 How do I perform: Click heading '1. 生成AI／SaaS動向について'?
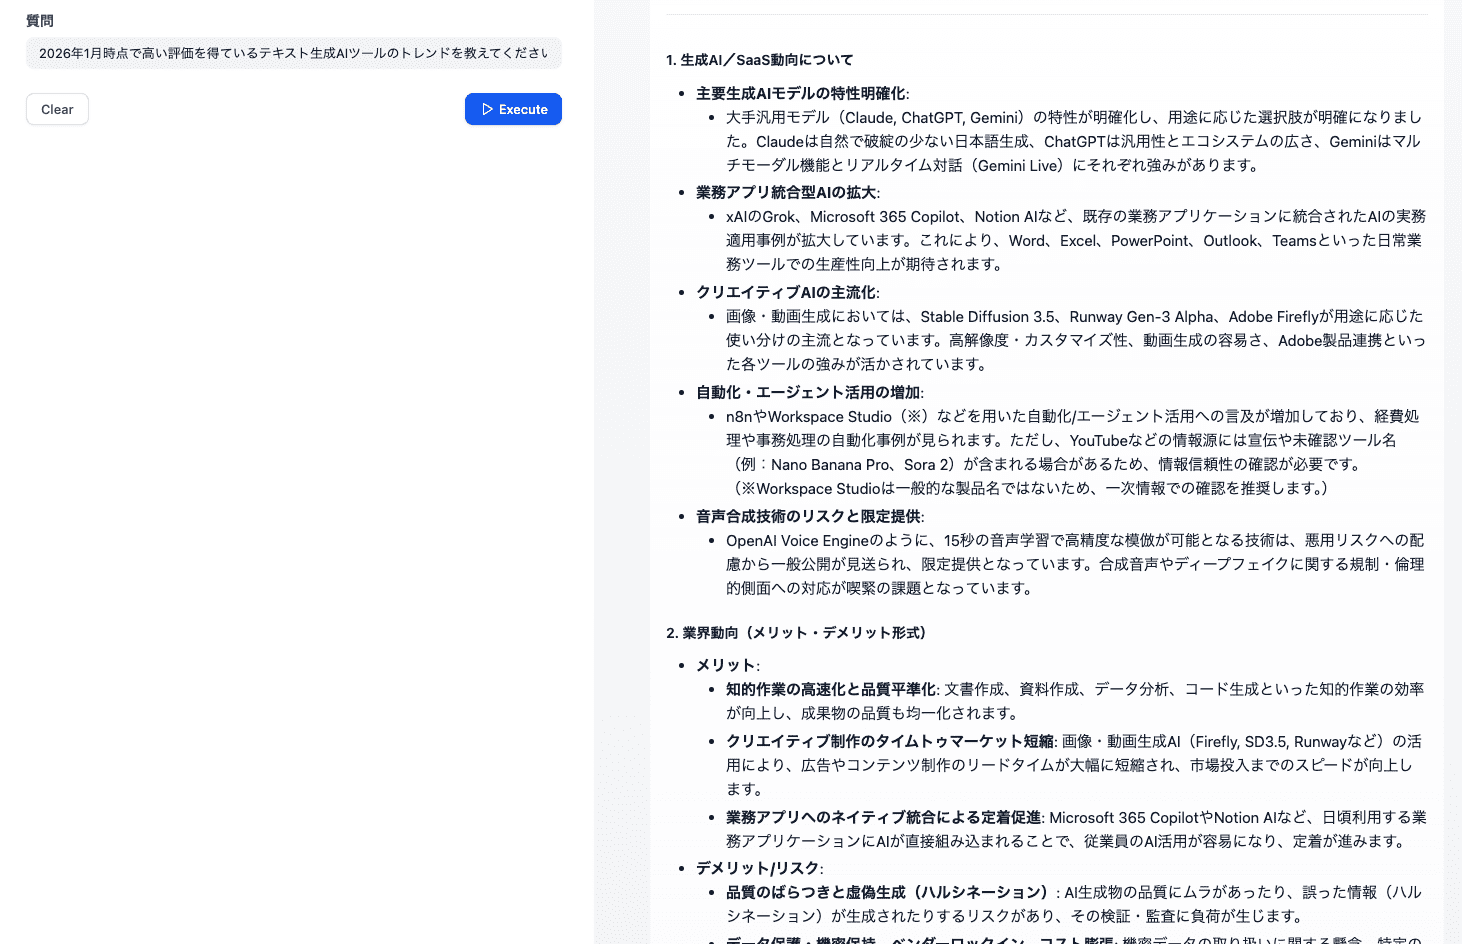[x=760, y=60]
